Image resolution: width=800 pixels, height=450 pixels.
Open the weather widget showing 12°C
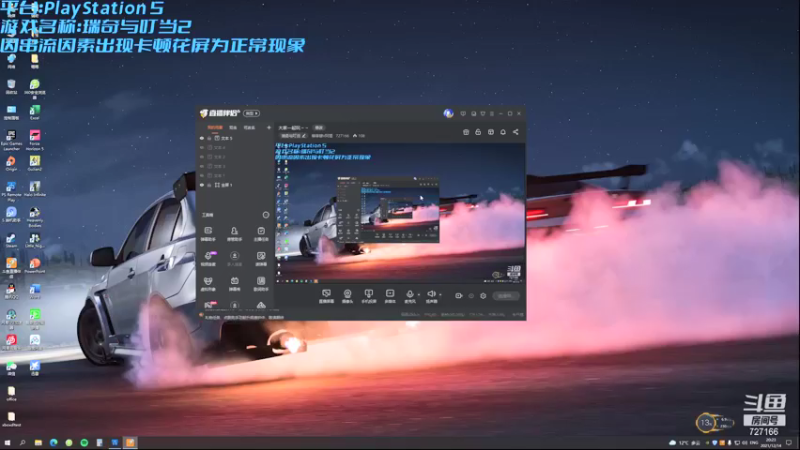[x=686, y=442]
